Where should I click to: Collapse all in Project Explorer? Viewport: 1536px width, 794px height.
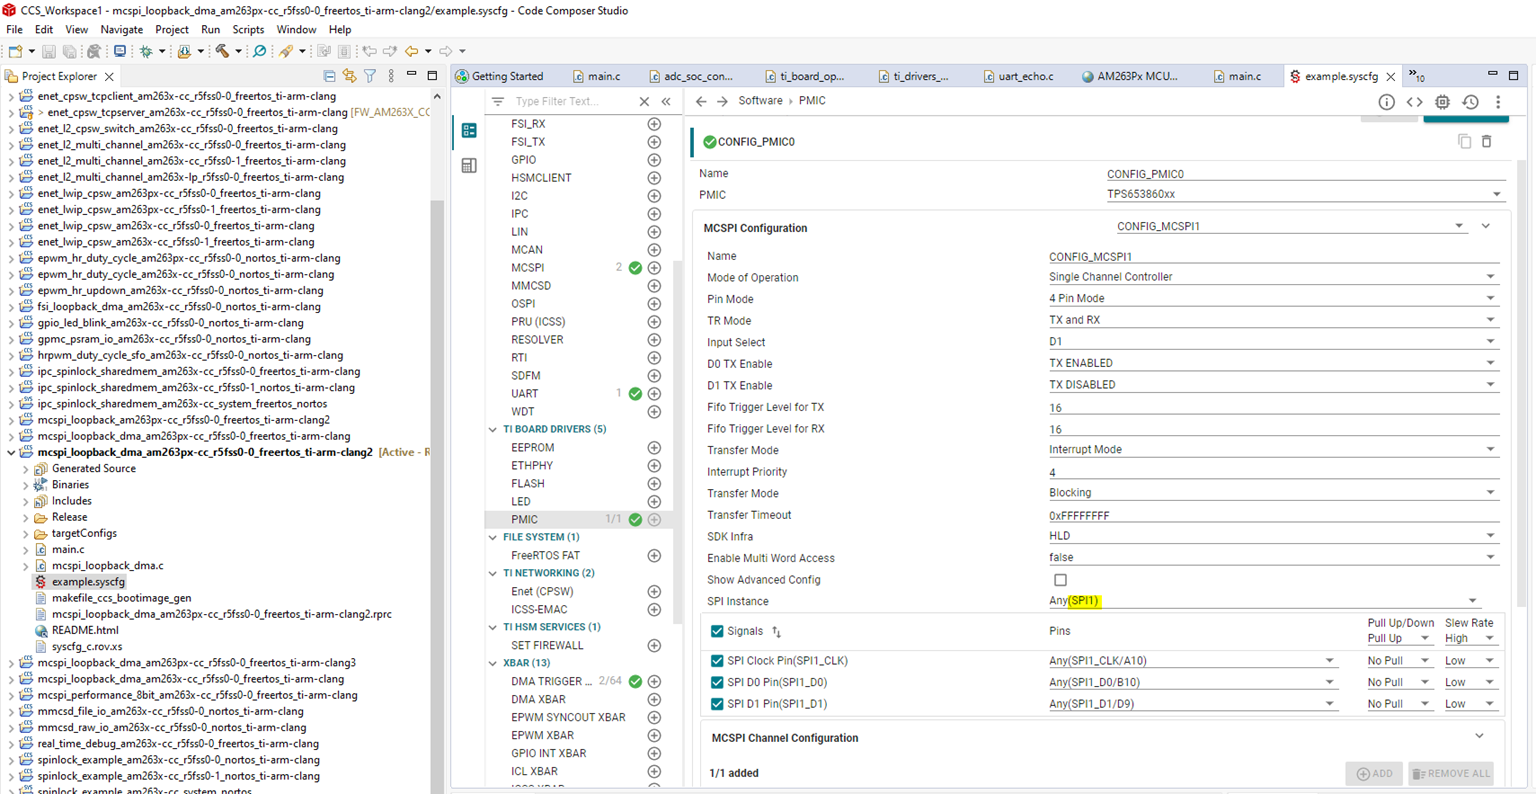(329, 76)
